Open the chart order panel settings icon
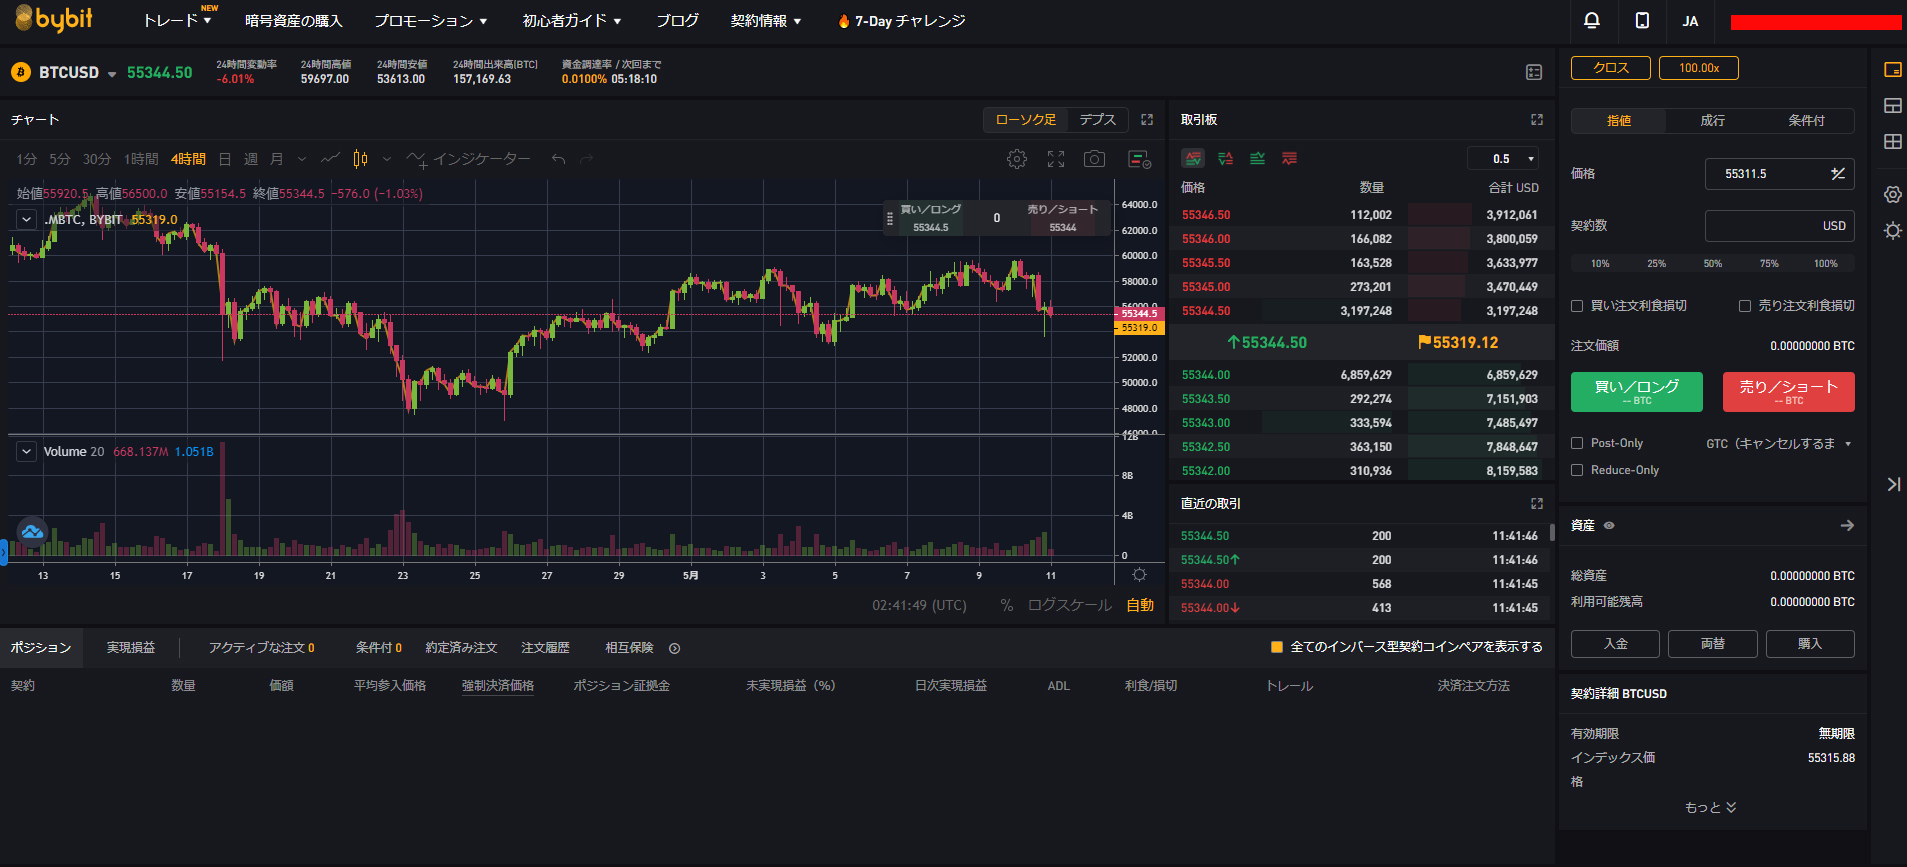Screen dimensions: 1907x867 pyautogui.click(x=1139, y=159)
